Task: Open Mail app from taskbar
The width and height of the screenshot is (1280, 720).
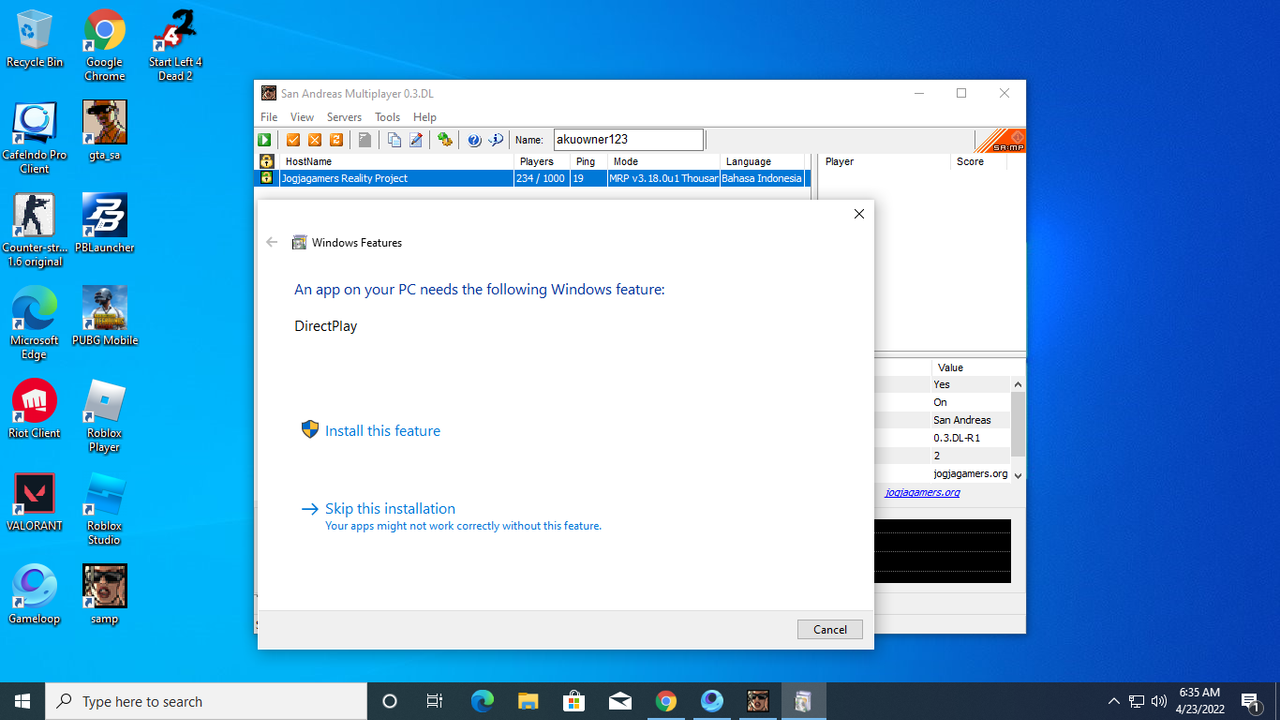Action: pos(619,701)
